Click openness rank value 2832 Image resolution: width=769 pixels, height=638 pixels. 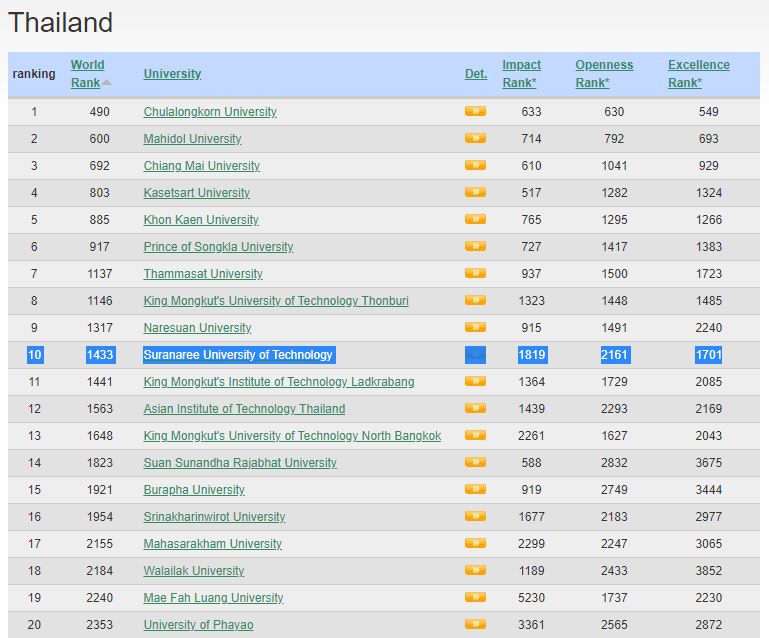[615, 462]
